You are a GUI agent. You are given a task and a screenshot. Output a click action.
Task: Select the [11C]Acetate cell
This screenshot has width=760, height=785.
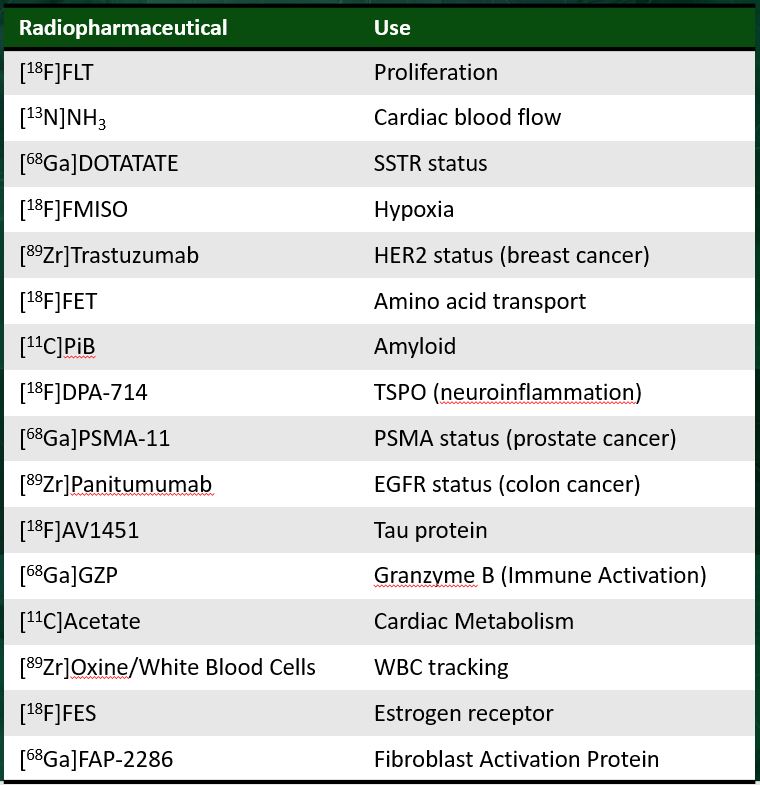pyautogui.click(x=80, y=621)
